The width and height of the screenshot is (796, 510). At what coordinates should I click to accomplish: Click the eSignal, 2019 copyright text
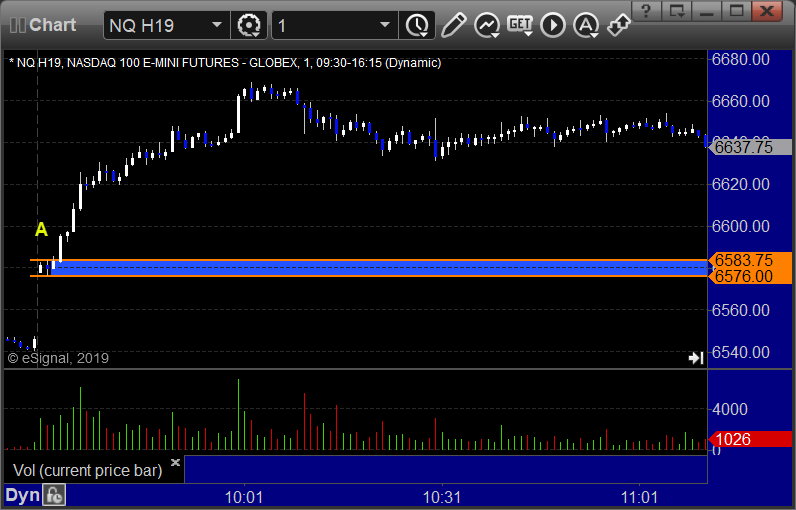[58, 358]
